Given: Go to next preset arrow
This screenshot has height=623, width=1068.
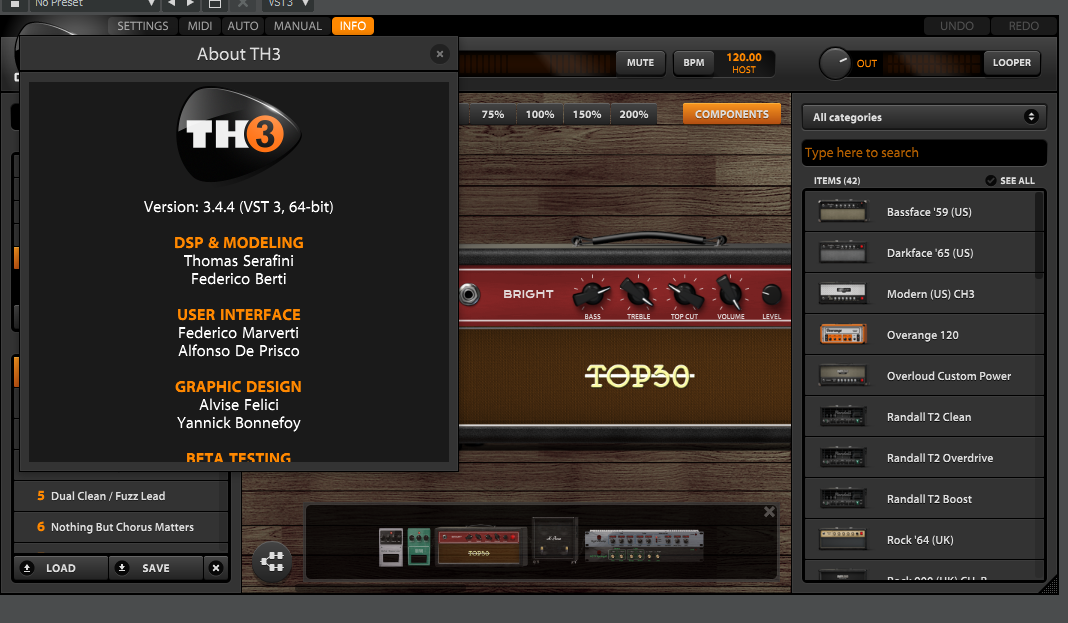Looking at the screenshot, I should [191, 3].
